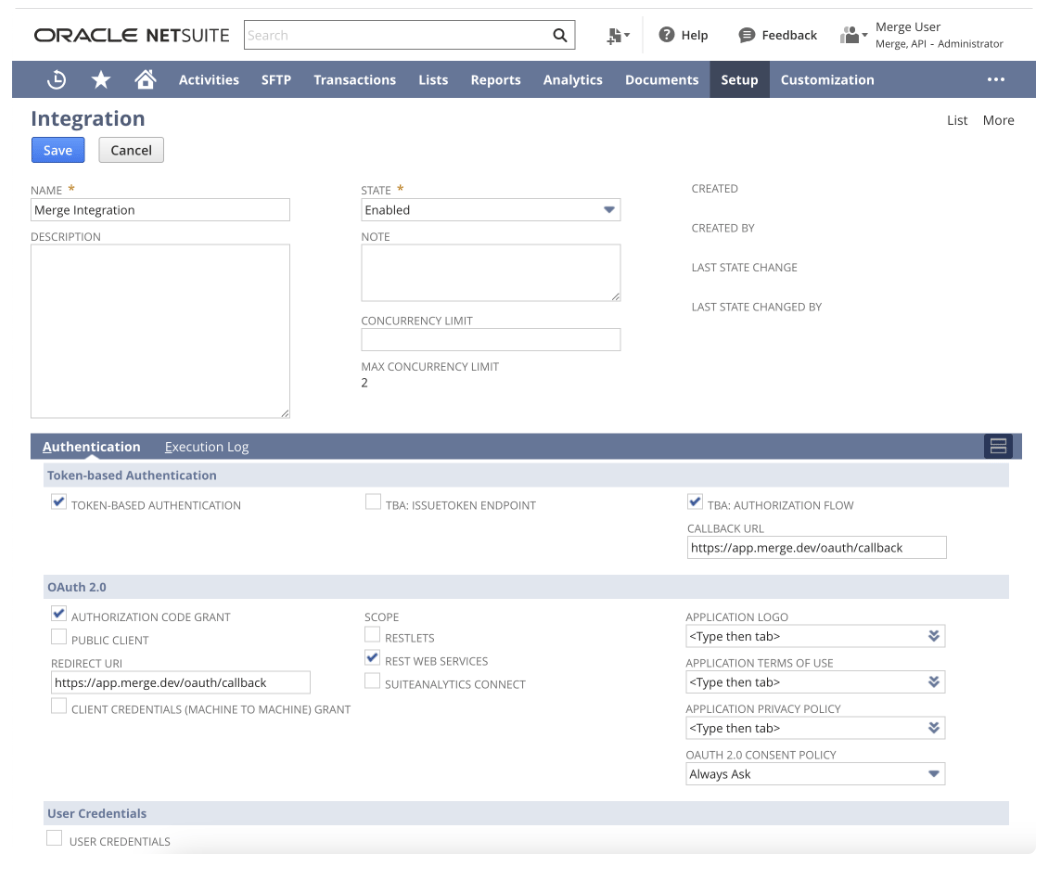
Task: Open the Transactions menu
Action: coord(355,80)
